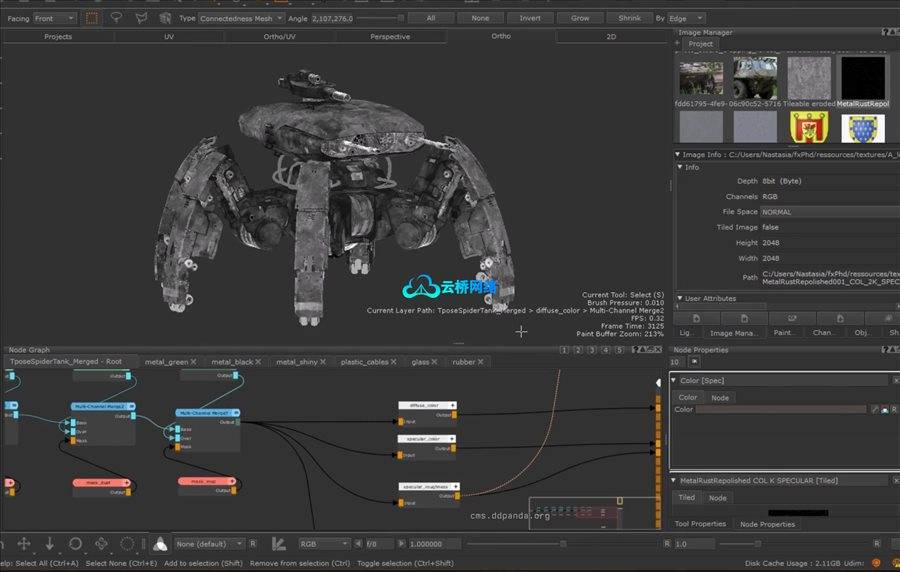The image size is (900, 572).
Task: Click the gain/levels graph icon near RGB
Action: [279, 543]
